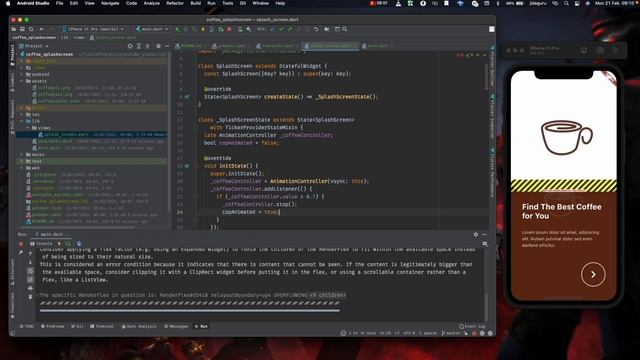This screenshot has width=640, height=360.
Task: Open main.dart run configuration dropdown
Action: click(x=152, y=29)
